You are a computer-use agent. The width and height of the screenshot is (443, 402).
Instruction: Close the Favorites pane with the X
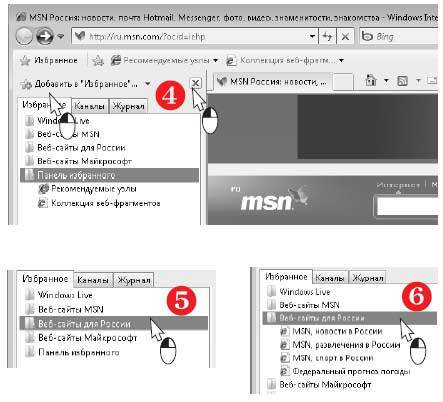pyautogui.click(x=196, y=83)
